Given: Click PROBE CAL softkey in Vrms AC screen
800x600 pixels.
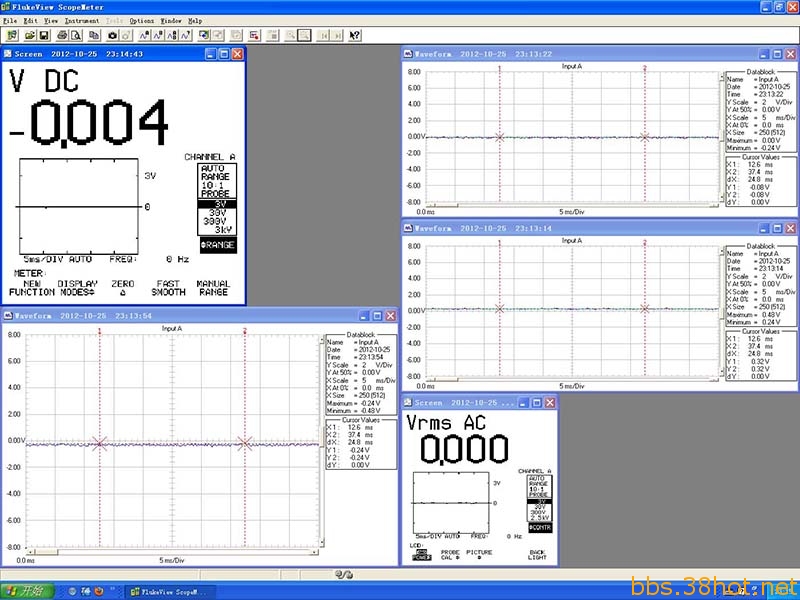Looking at the screenshot, I should click(450, 555).
